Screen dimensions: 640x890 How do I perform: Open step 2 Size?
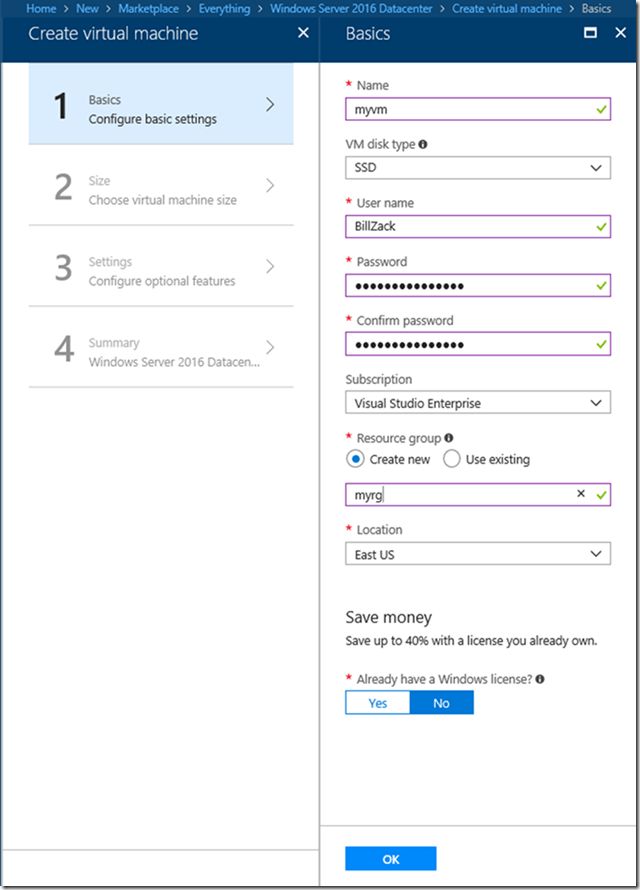[161, 190]
